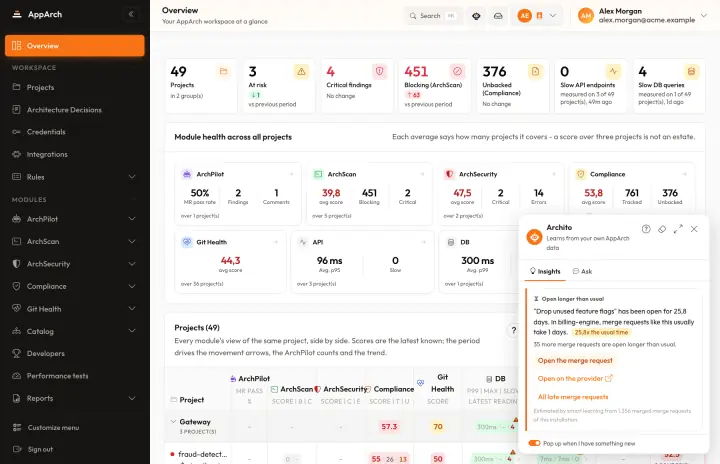The width and height of the screenshot is (720, 464).
Task: Click the Compliance badge icon in module health
Action: pos(580,174)
